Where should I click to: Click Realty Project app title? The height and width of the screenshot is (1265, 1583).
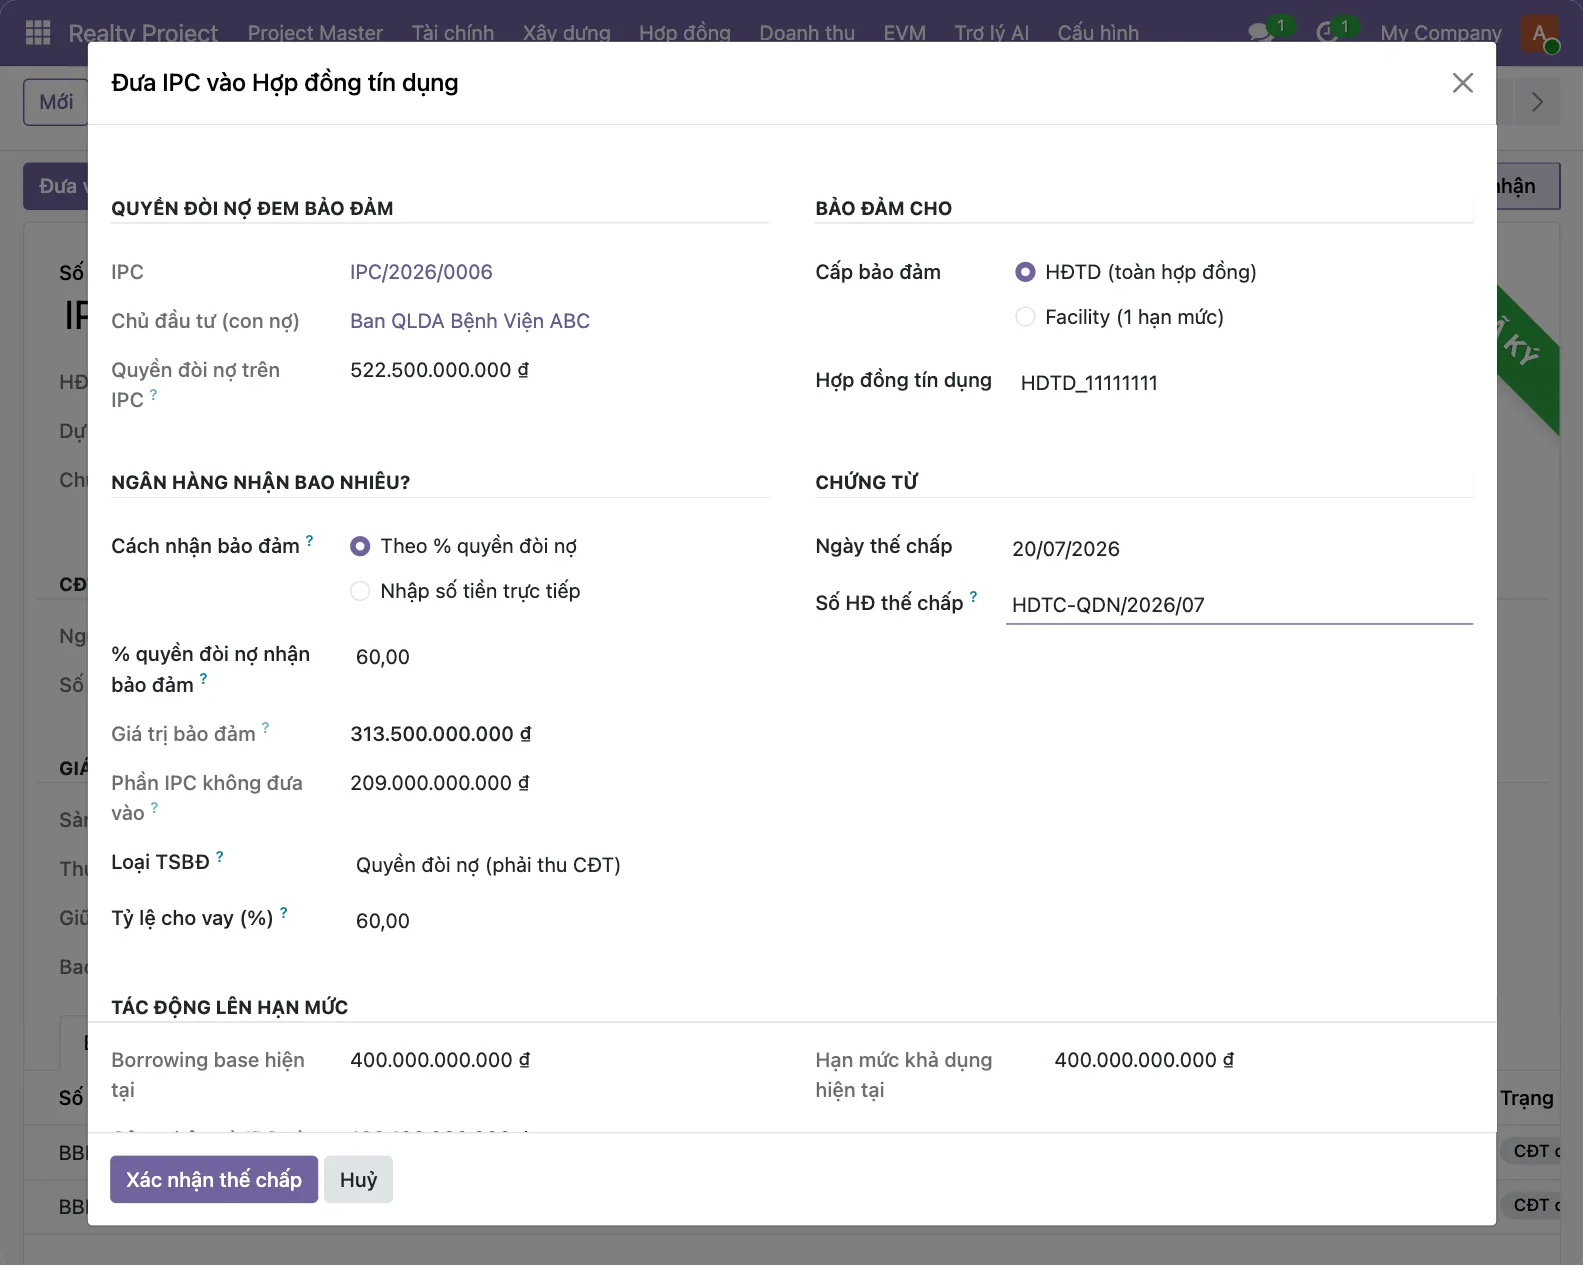pos(143,33)
